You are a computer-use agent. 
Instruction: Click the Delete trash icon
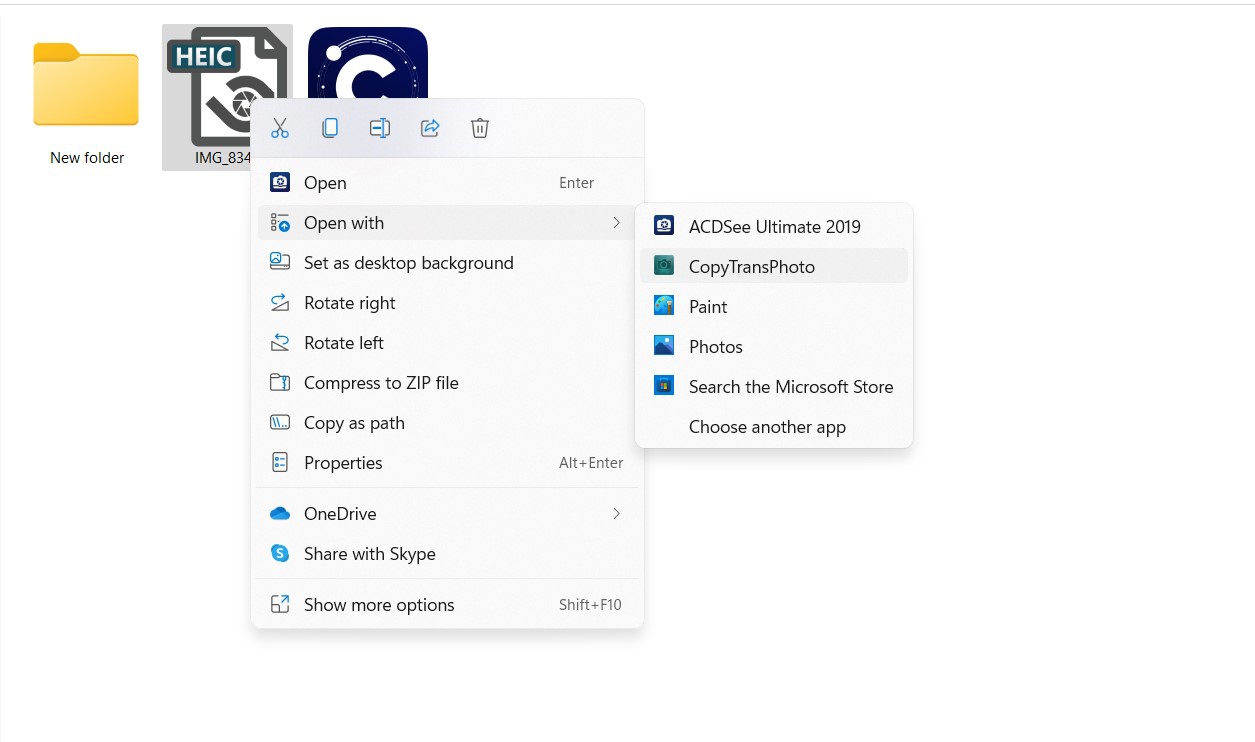click(480, 128)
